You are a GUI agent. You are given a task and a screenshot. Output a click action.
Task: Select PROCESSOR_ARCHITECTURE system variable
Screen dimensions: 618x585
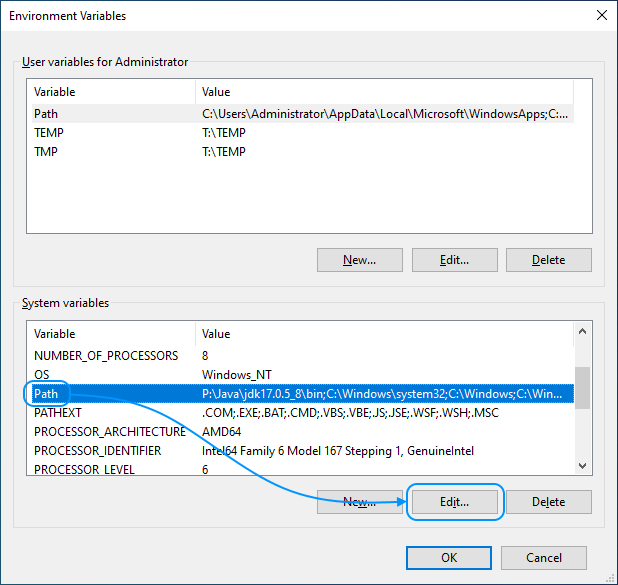[x=303, y=431]
